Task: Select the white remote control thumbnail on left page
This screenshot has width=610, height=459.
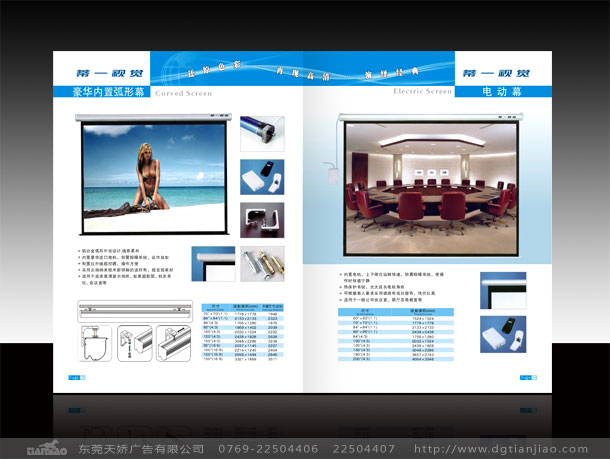Action: 262,176
